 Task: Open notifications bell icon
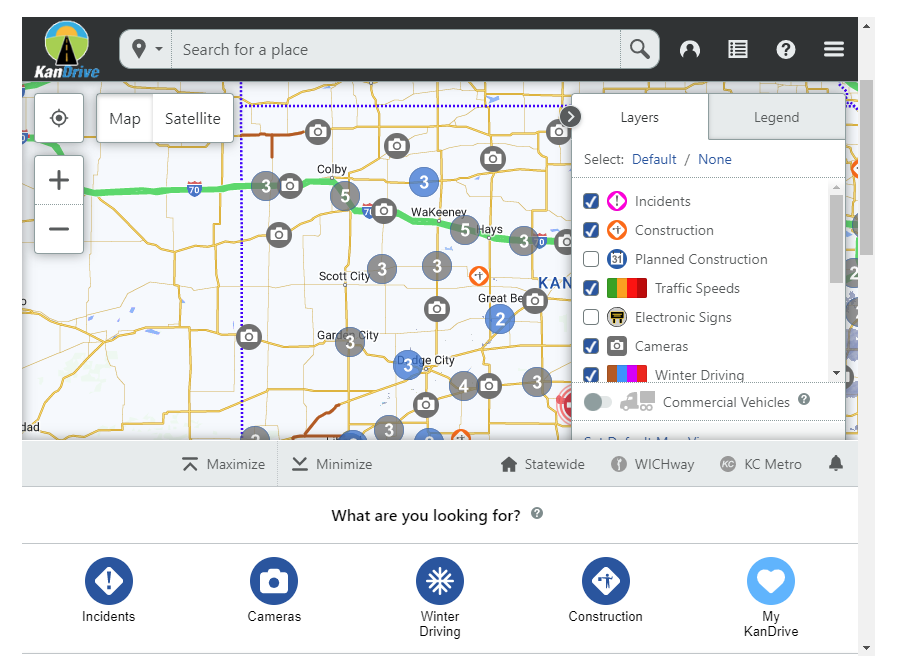(836, 464)
